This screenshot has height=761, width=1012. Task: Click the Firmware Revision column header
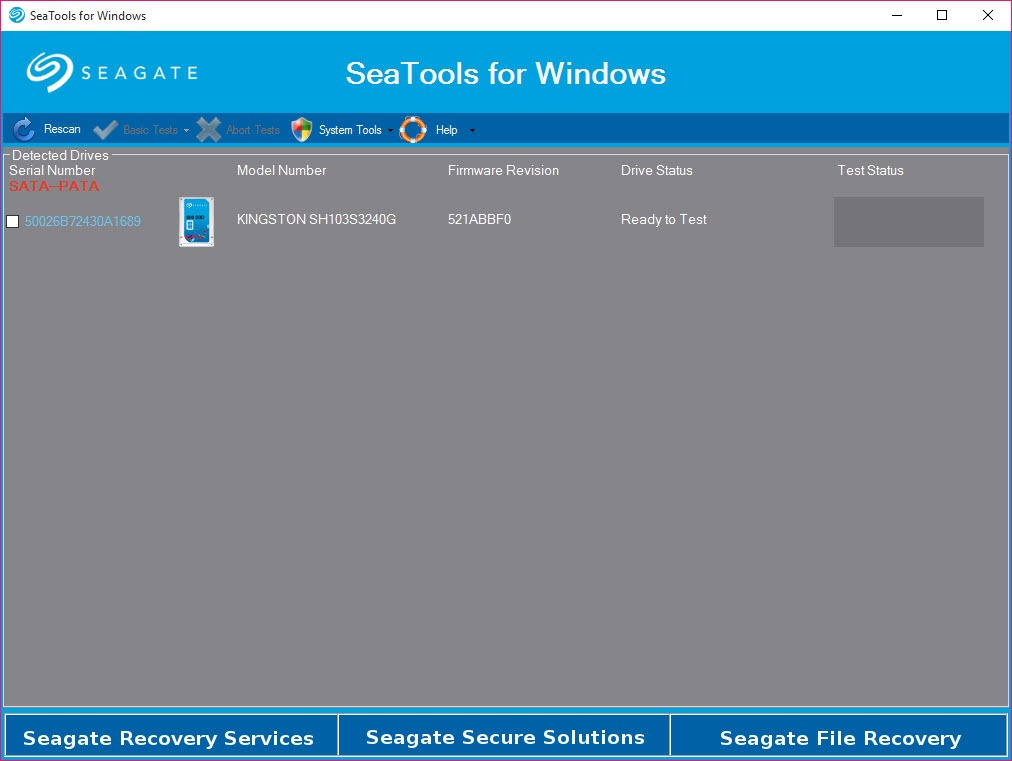503,170
